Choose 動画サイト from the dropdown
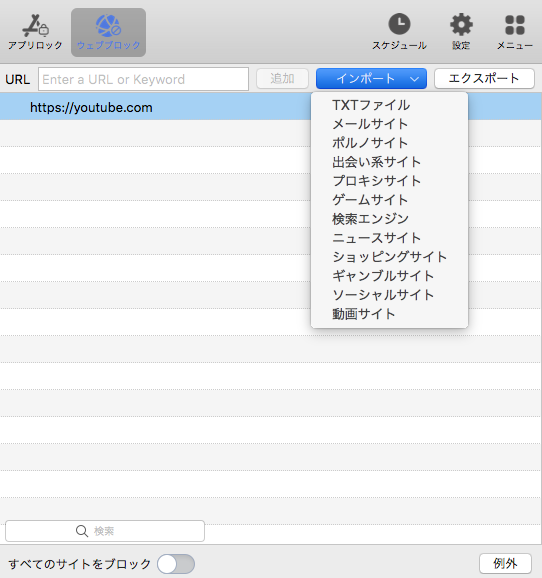The height and width of the screenshot is (578, 542). click(364, 314)
